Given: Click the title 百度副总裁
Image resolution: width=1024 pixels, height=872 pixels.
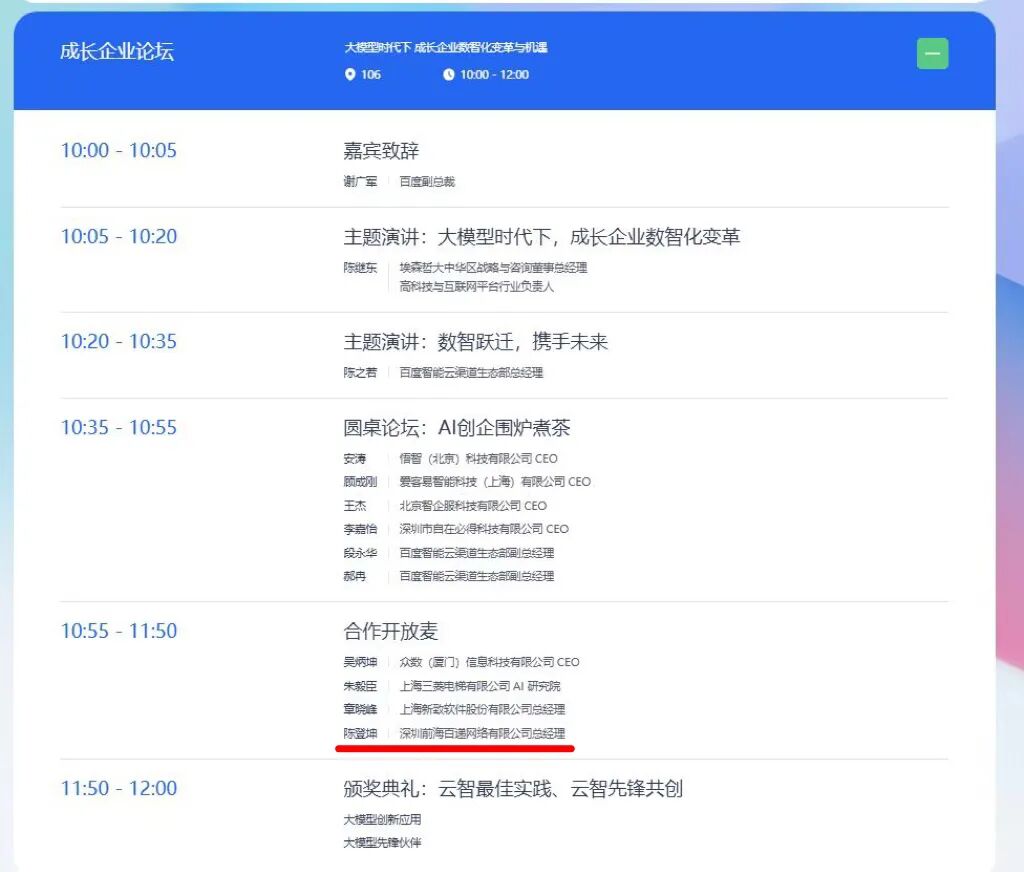Looking at the screenshot, I should 427,182.
